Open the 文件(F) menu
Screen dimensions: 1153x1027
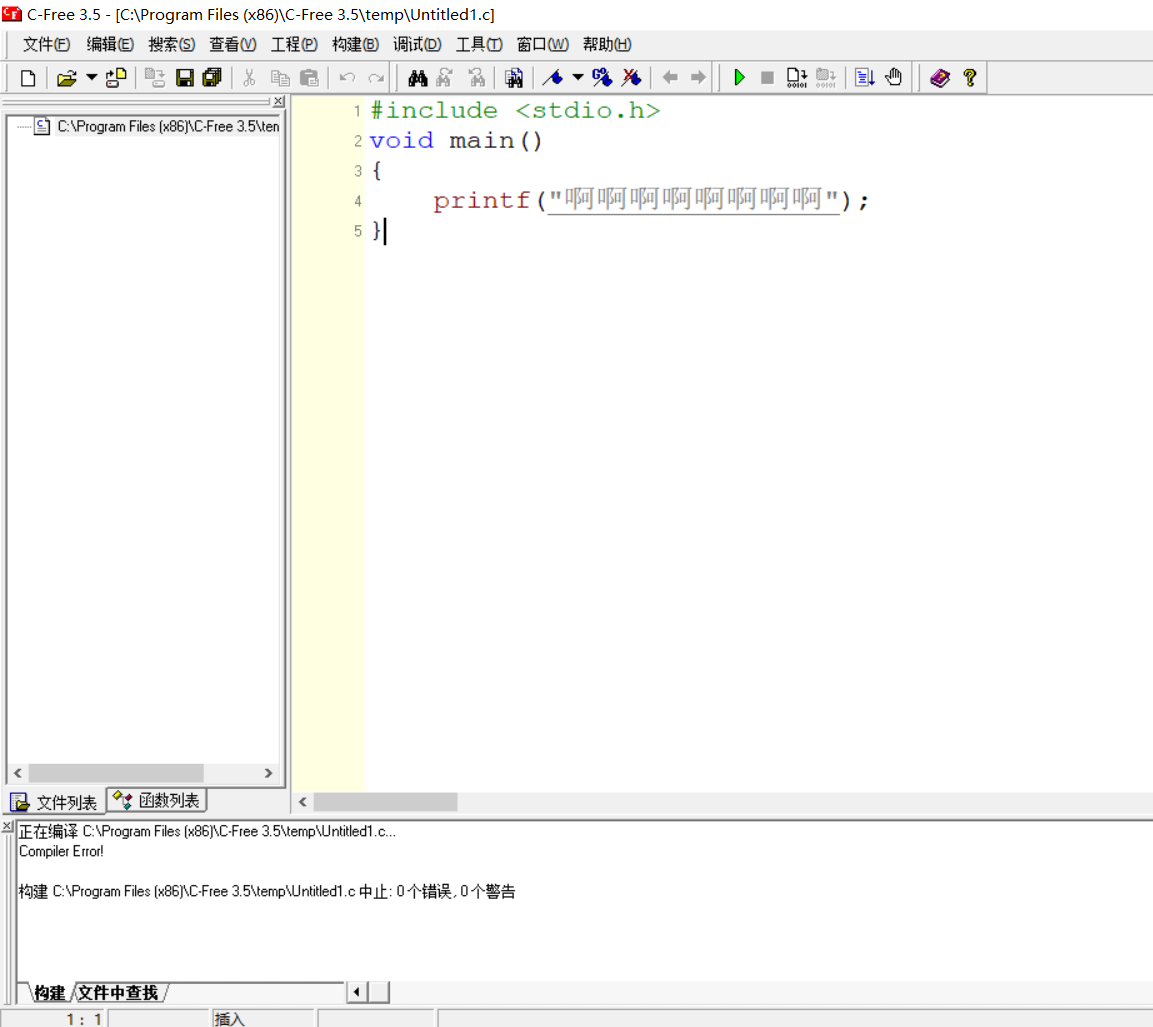coord(46,45)
